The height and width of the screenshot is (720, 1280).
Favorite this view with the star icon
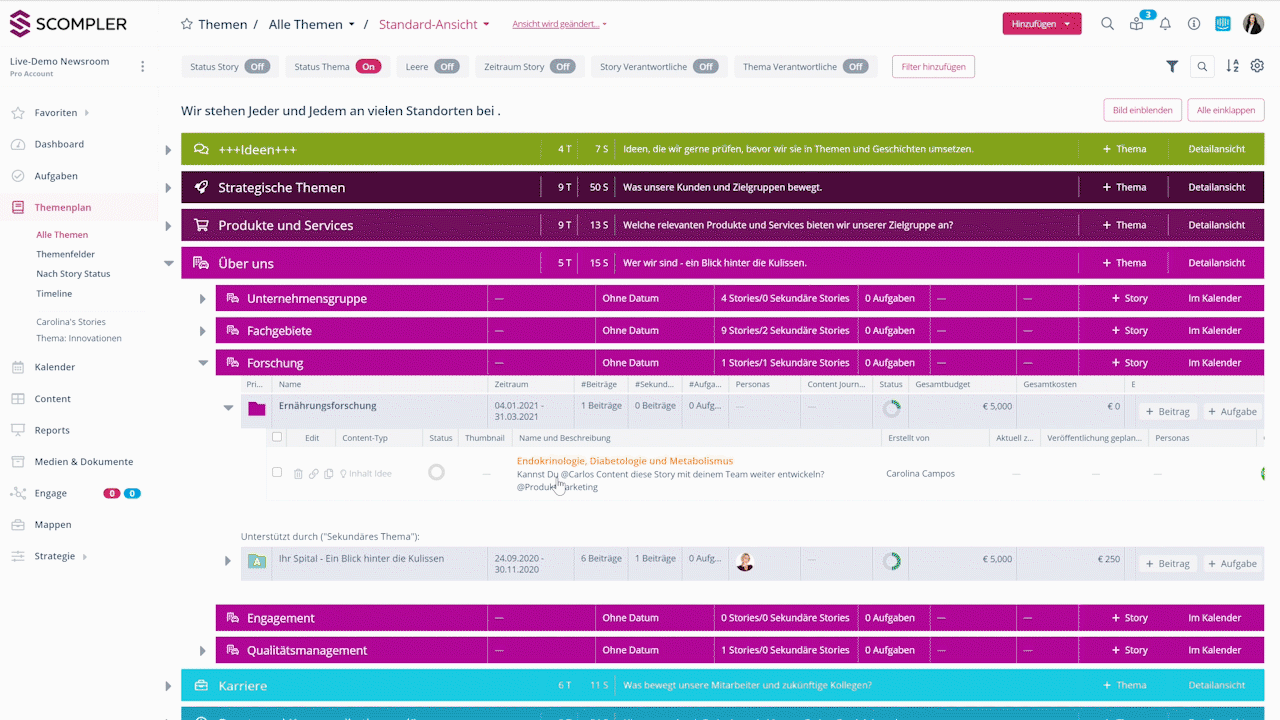(187, 24)
